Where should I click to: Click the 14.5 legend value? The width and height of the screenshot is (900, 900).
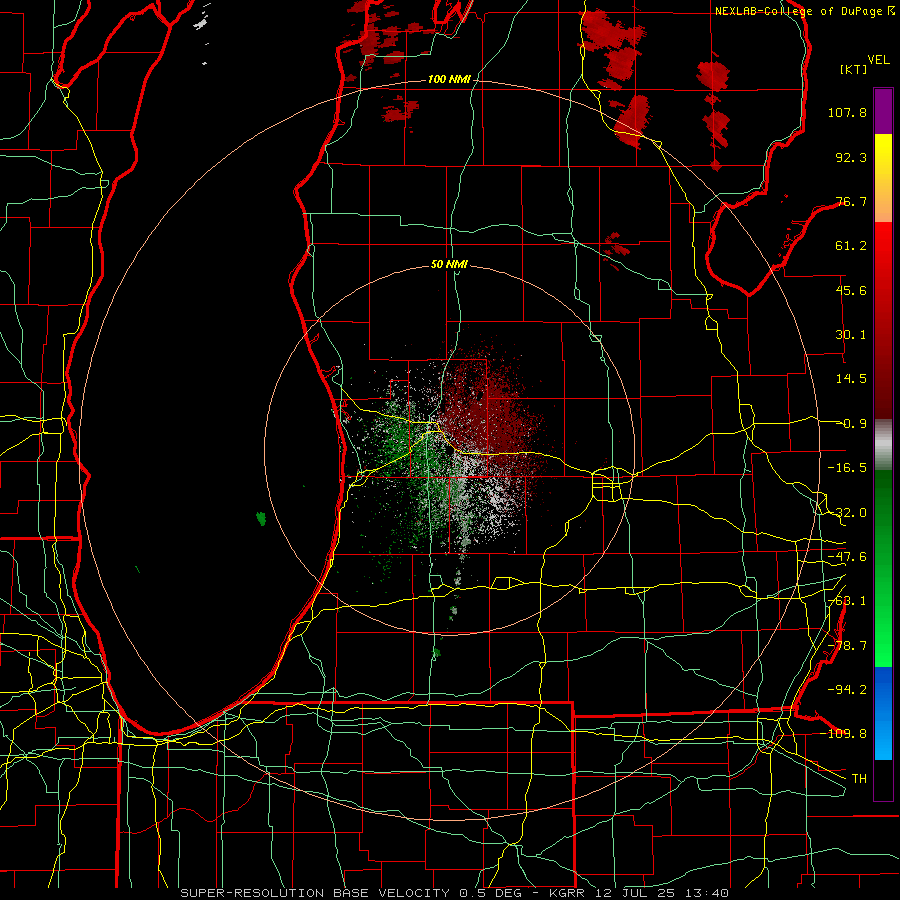coord(851,379)
